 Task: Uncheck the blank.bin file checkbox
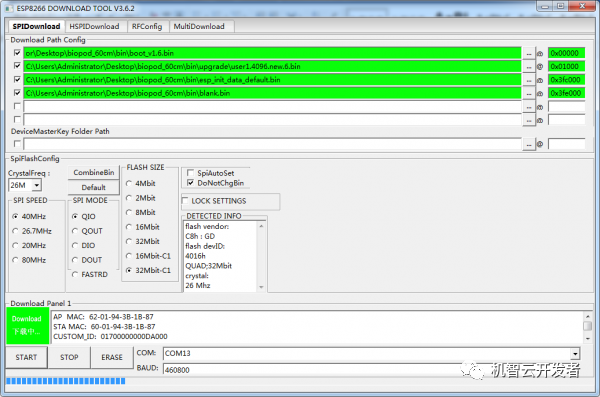17,93
